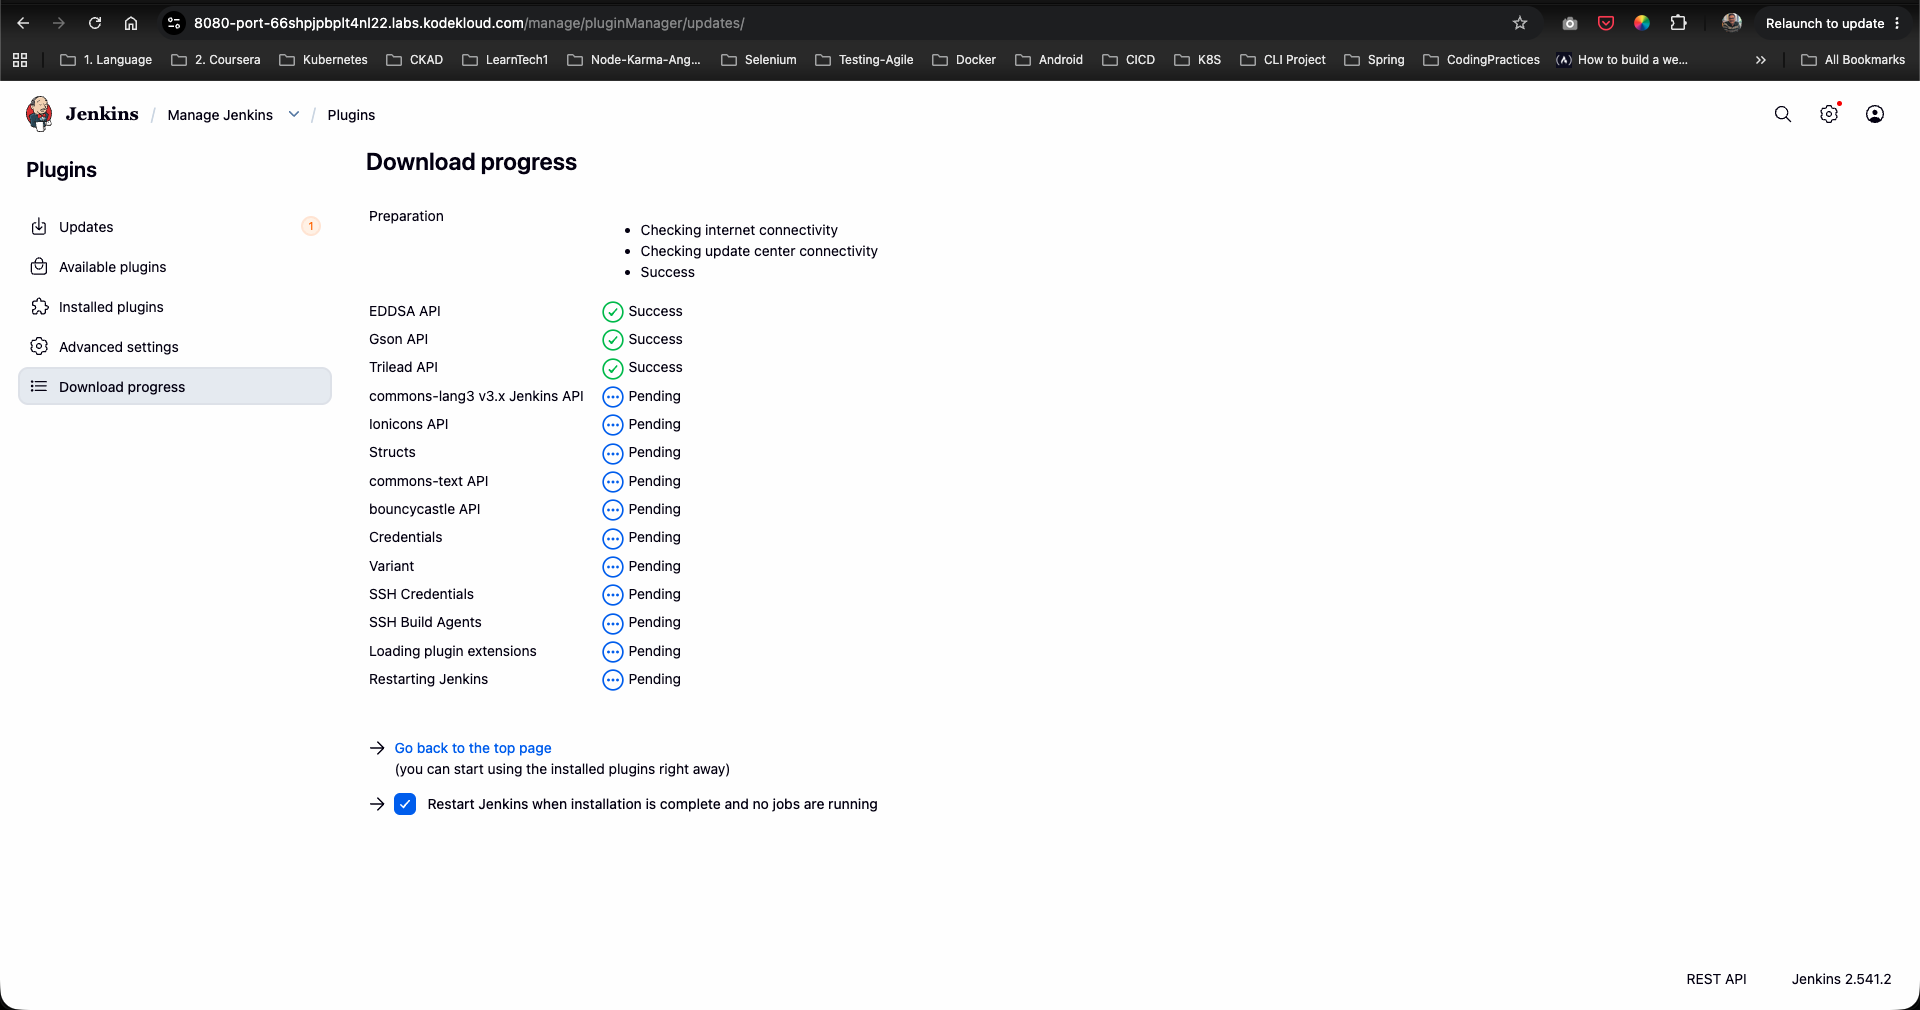The image size is (1920, 1010).
Task: Click the Available plugins bag icon
Action: click(x=39, y=267)
